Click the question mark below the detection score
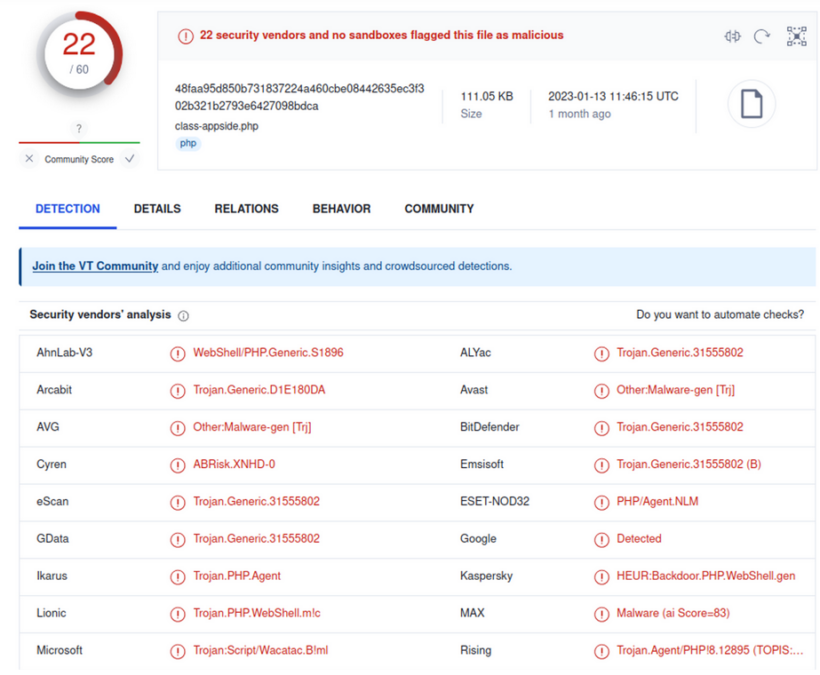This screenshot has height=675, width=820. point(78,128)
